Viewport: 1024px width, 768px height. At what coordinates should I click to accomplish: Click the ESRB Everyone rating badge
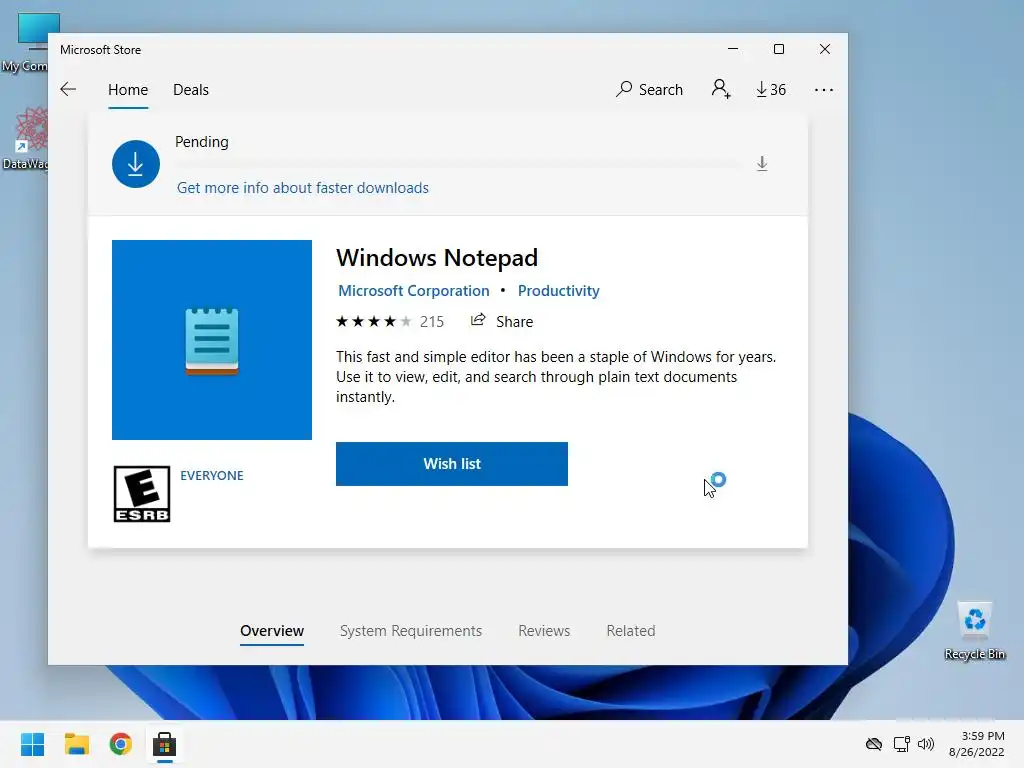point(142,494)
